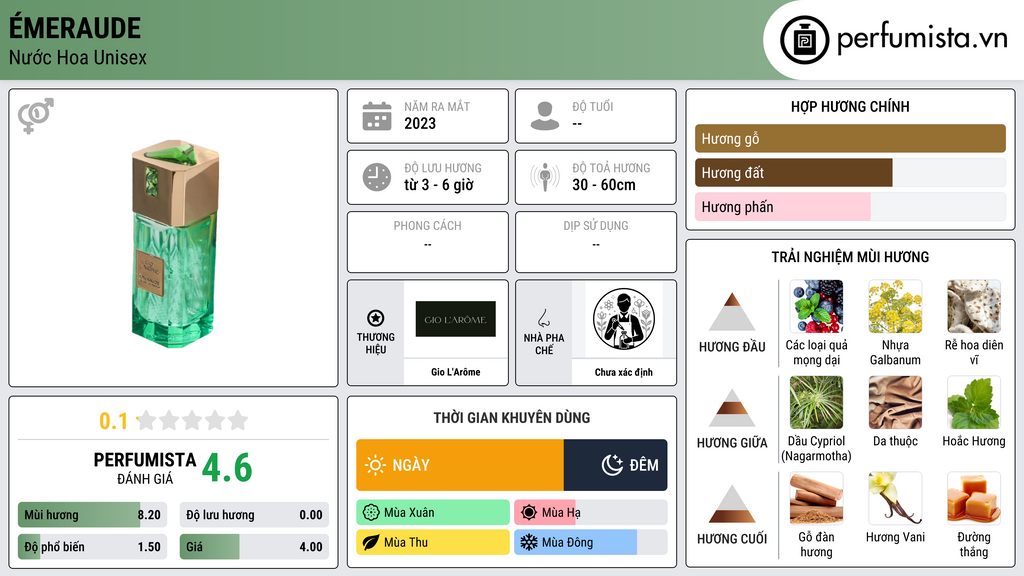Select the Nhựa Galbanum note image
Screen dimensions: 1024x576
click(x=895, y=307)
